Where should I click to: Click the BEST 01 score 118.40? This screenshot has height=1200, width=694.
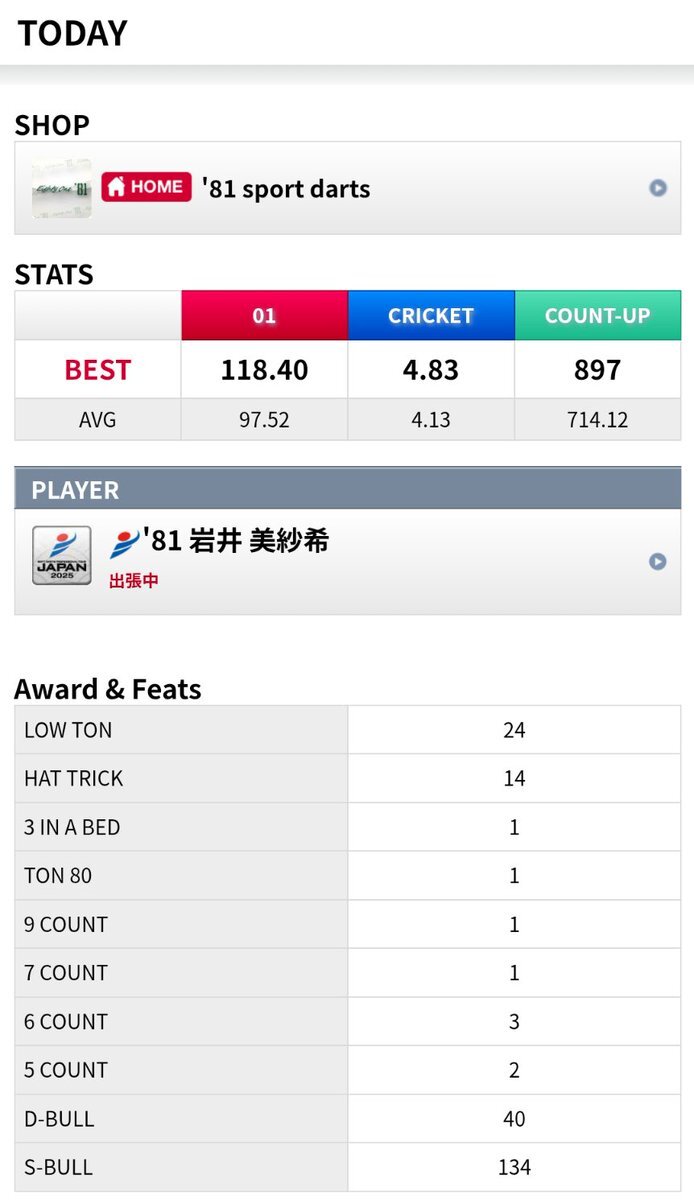[x=264, y=370]
